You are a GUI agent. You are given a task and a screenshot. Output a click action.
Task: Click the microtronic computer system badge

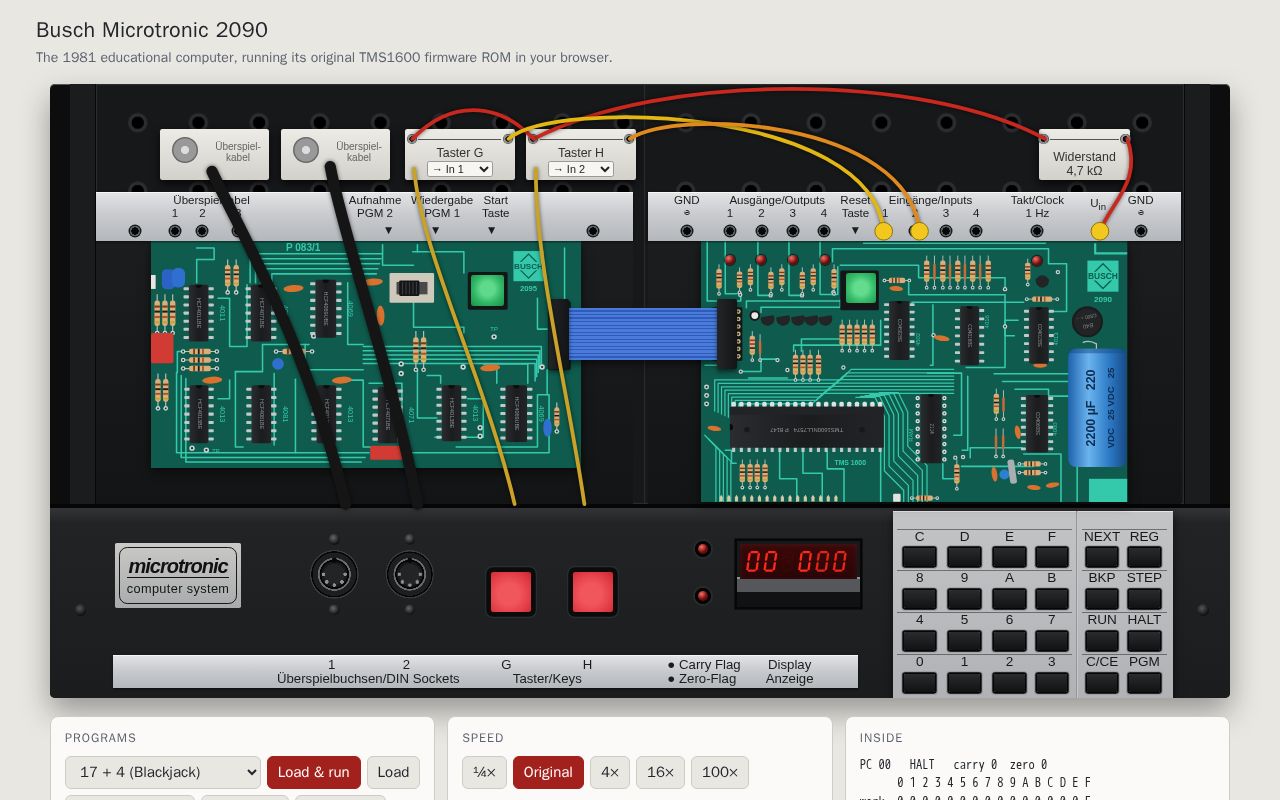pos(178,576)
